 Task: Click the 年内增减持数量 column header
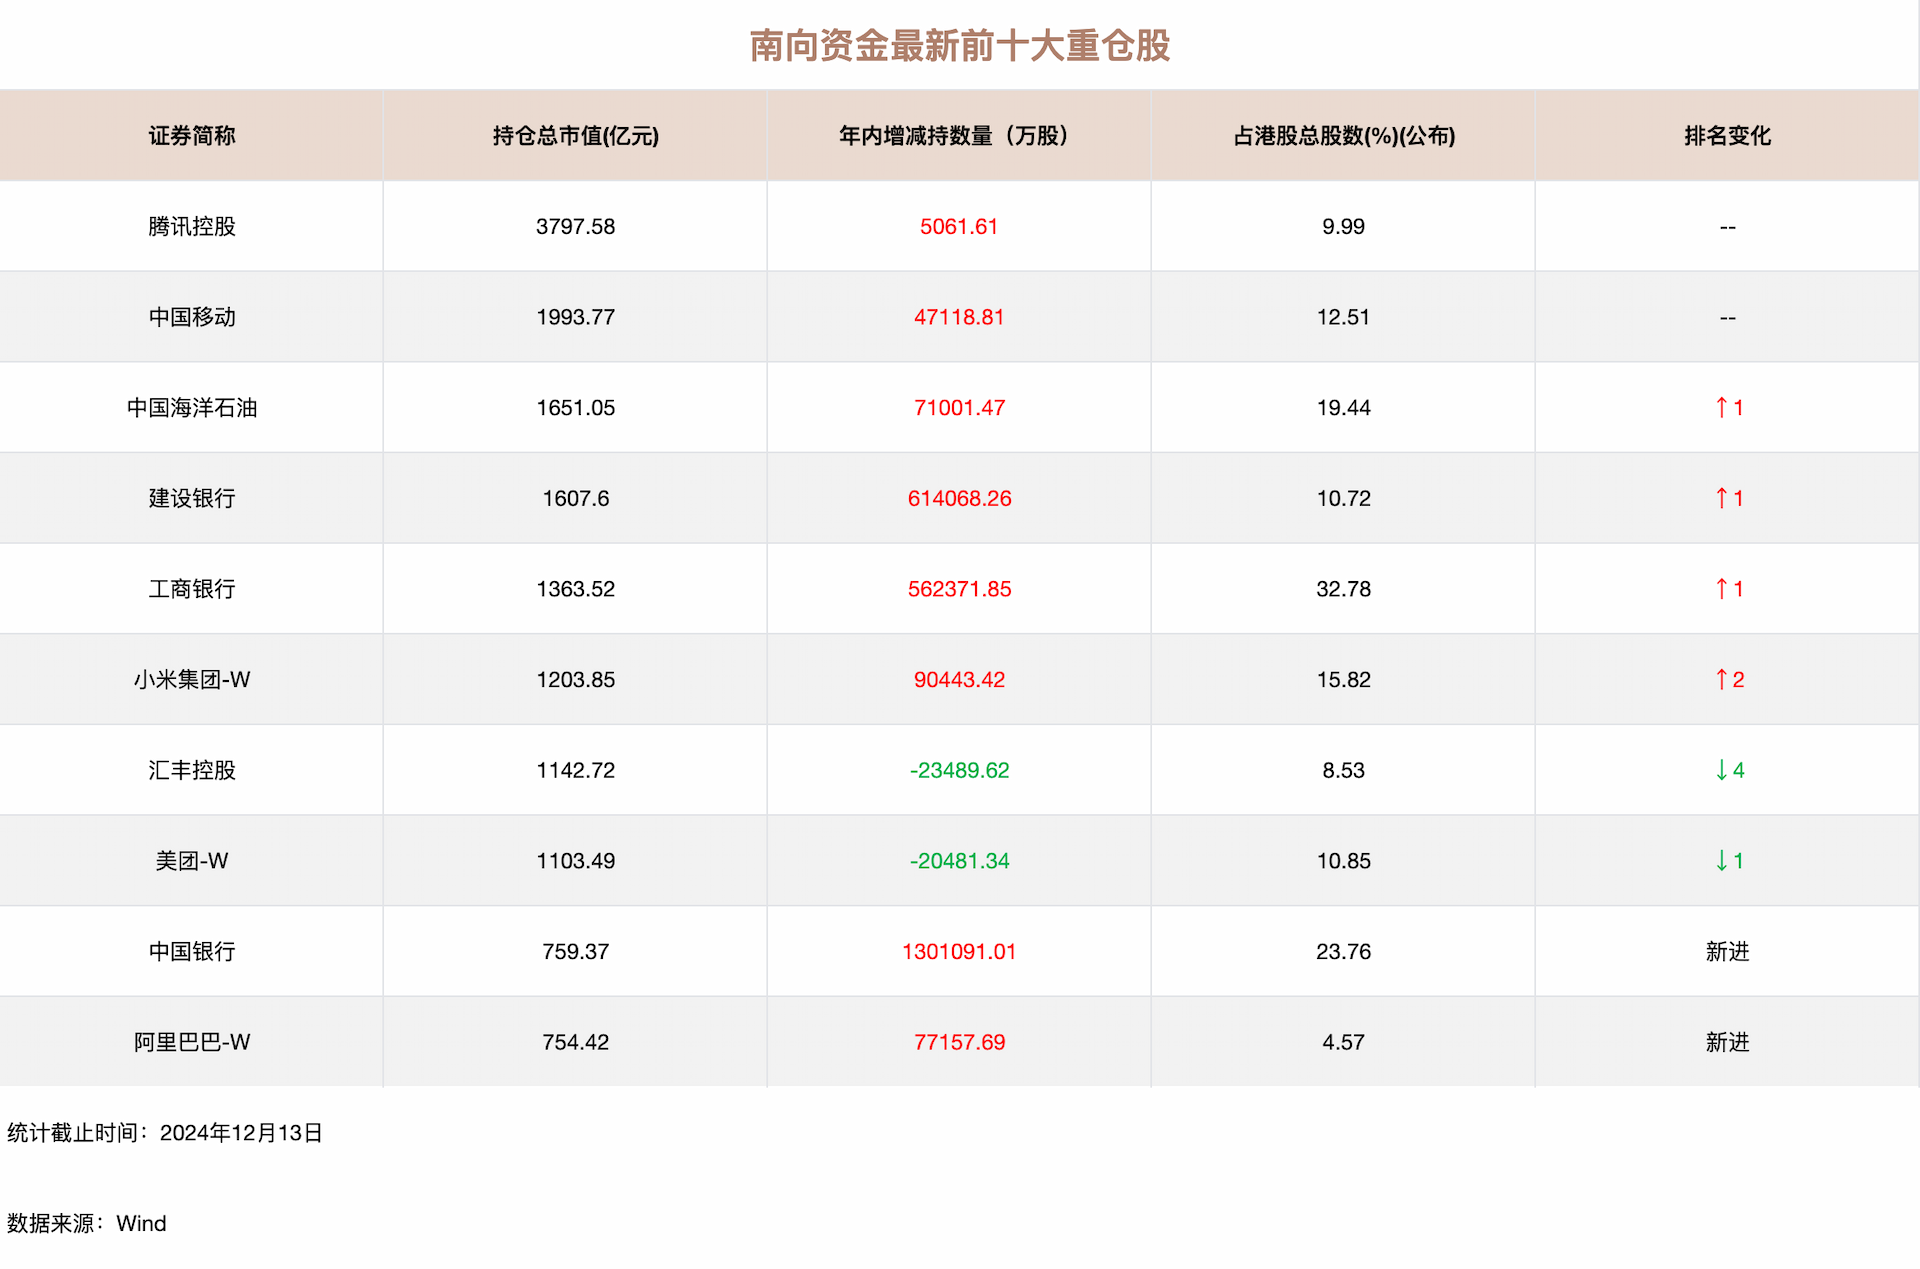point(958,136)
